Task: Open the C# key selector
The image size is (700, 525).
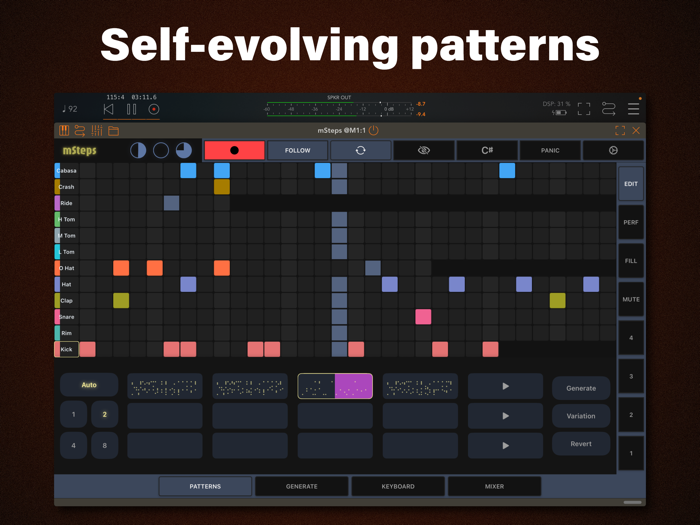Action: pos(487,150)
